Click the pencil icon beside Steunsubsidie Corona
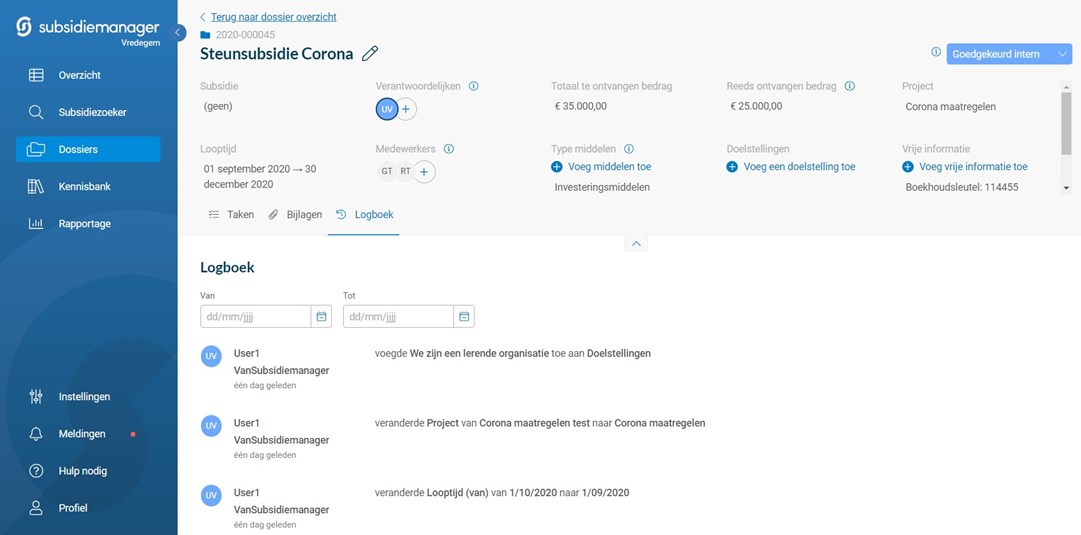Screen dimensions: 1081x535 (370, 54)
